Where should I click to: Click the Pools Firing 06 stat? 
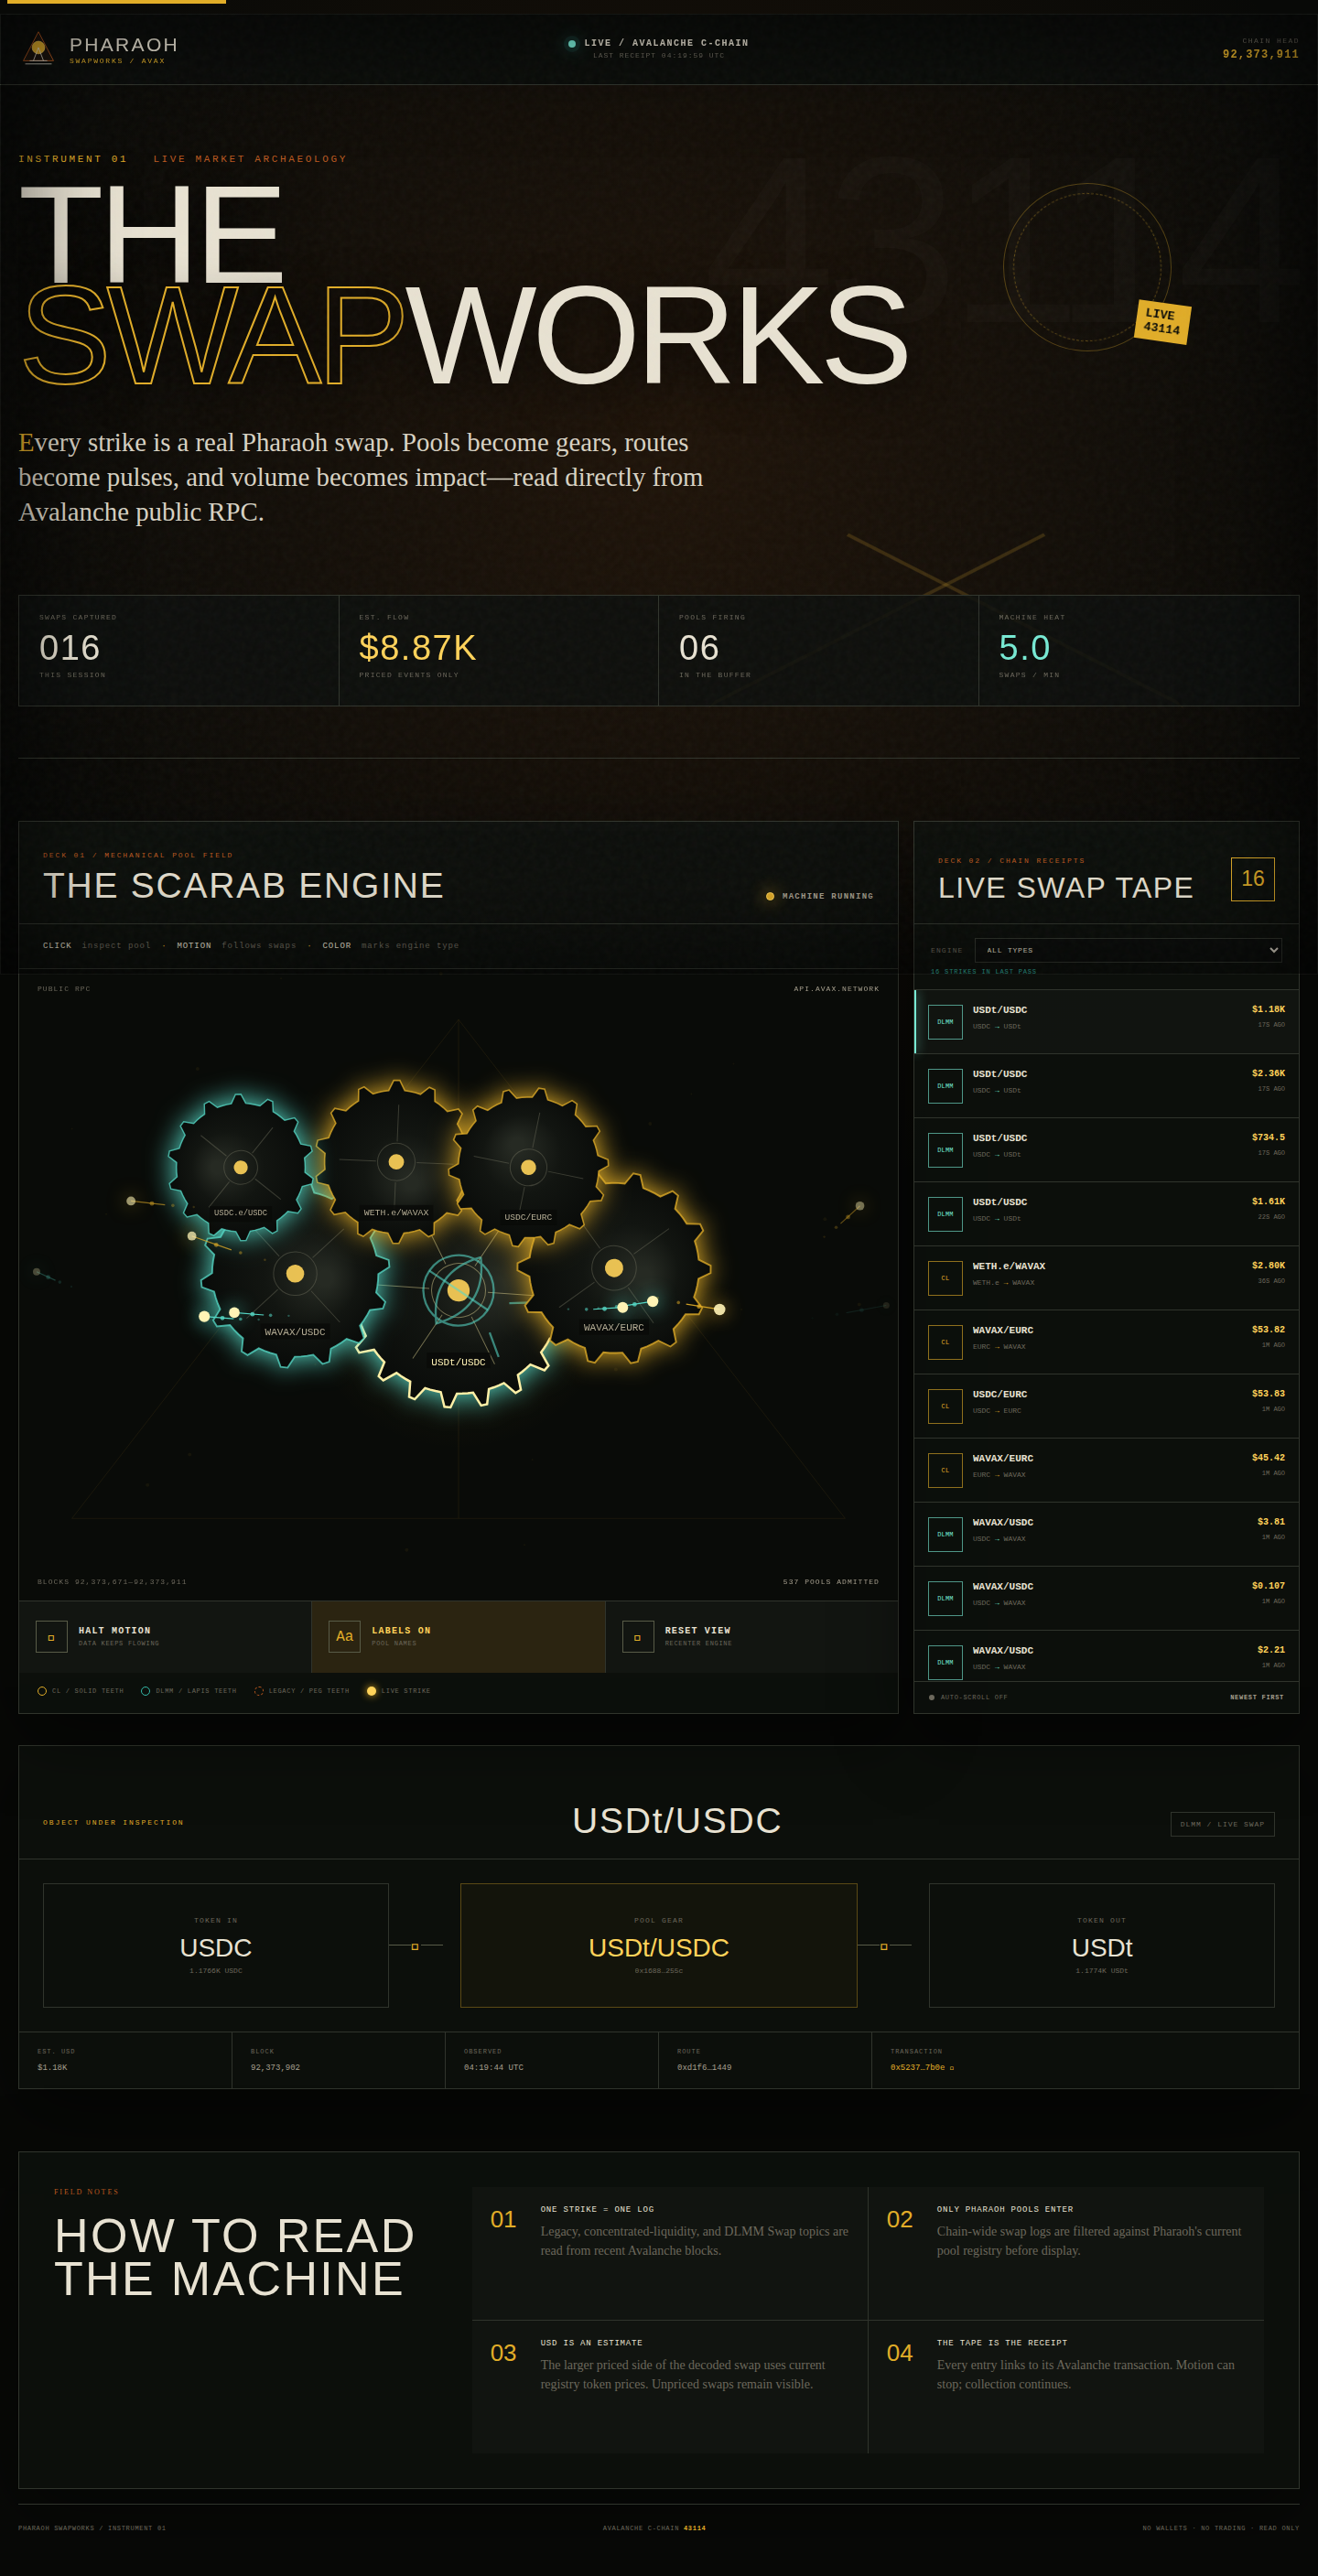click(x=818, y=651)
